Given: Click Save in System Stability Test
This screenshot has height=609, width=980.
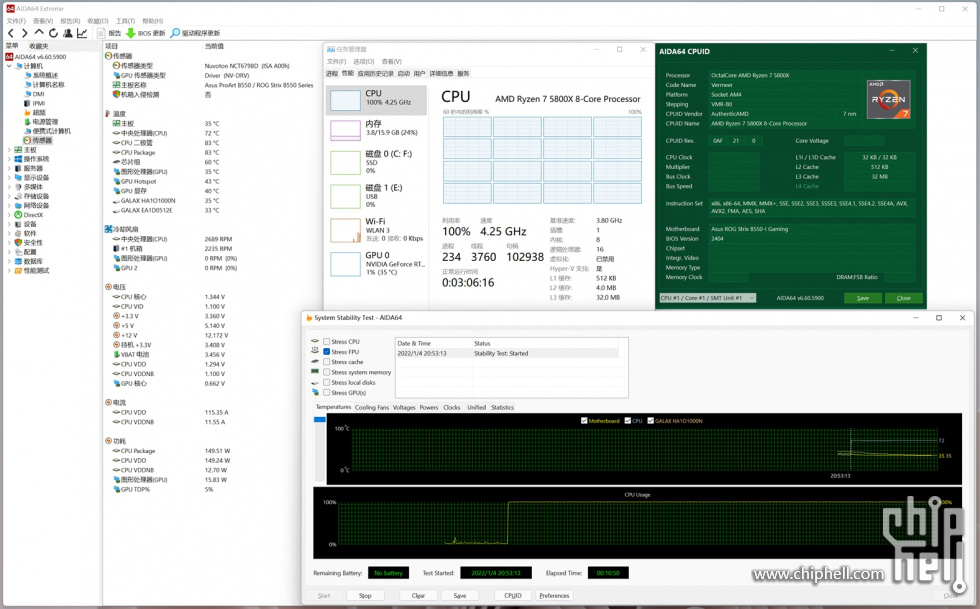Looking at the screenshot, I should click(460, 596).
